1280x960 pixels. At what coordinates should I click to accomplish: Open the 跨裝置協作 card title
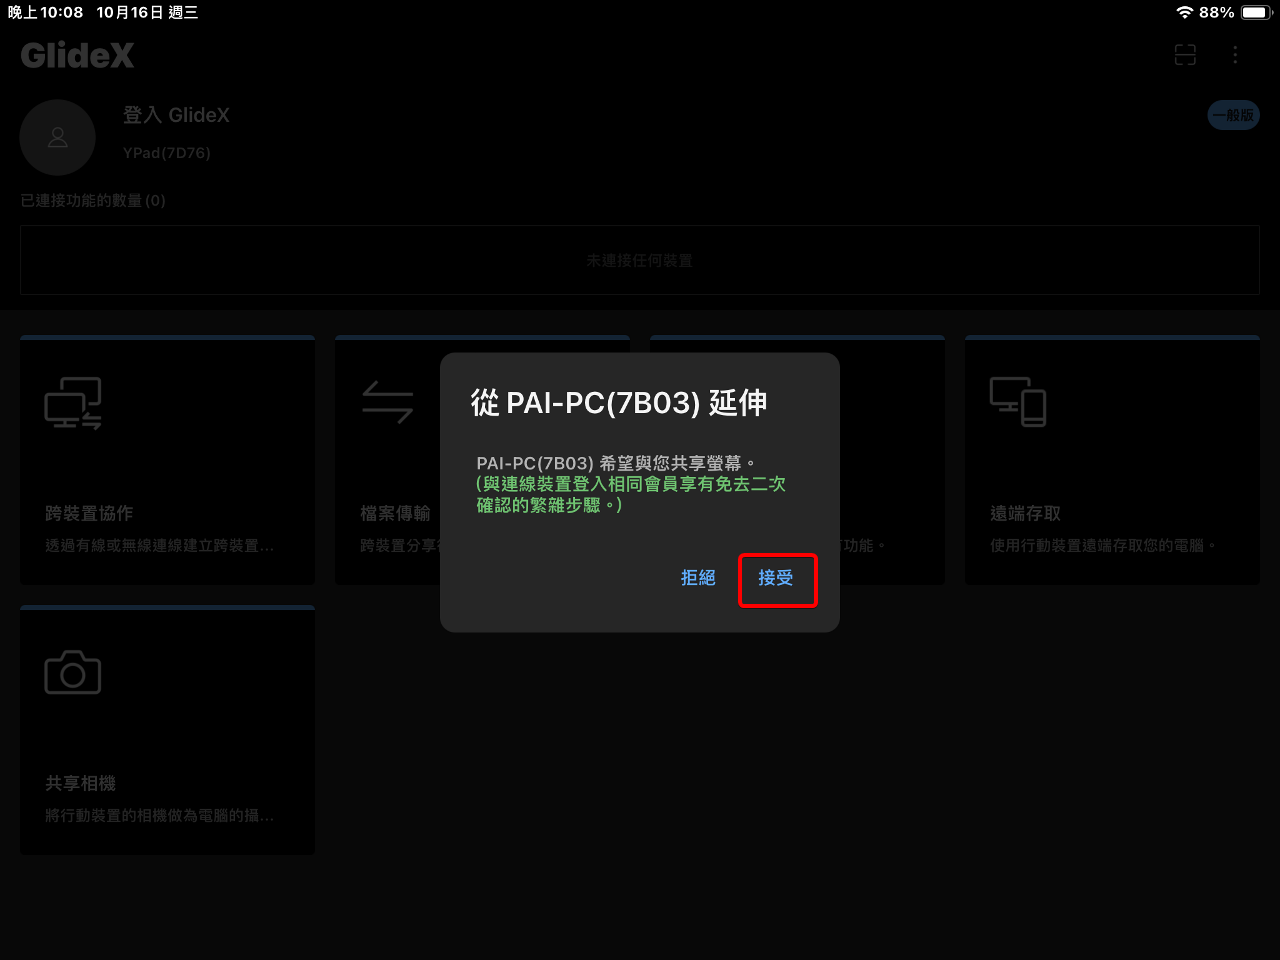tap(89, 513)
